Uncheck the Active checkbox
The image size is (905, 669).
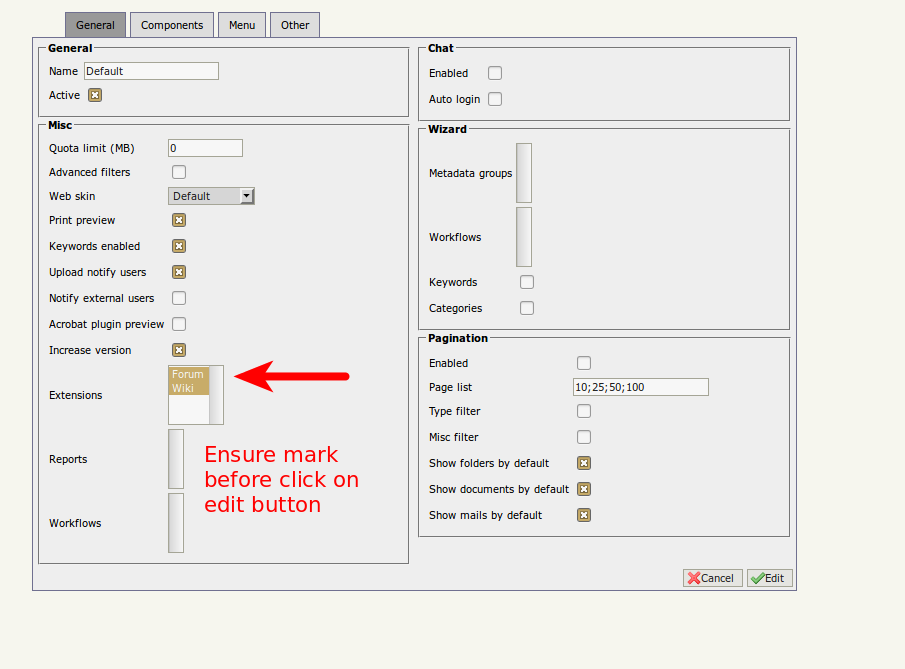coord(95,95)
